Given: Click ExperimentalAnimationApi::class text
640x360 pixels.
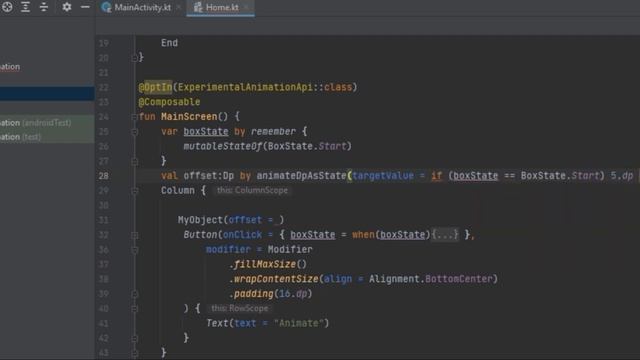Looking at the screenshot, I should 265,87.
